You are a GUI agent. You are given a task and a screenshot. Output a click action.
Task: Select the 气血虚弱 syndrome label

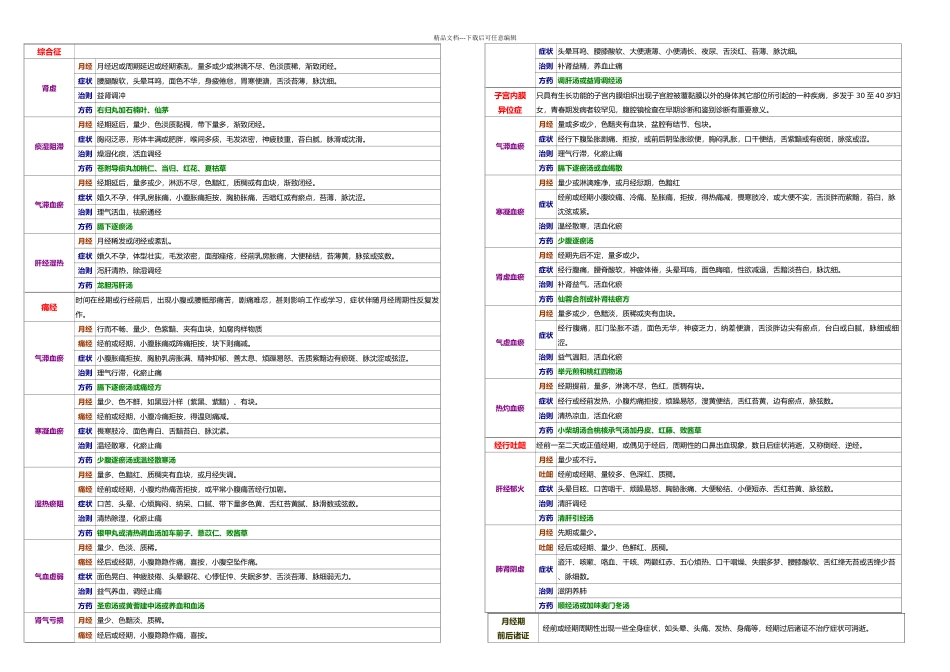coord(49,577)
